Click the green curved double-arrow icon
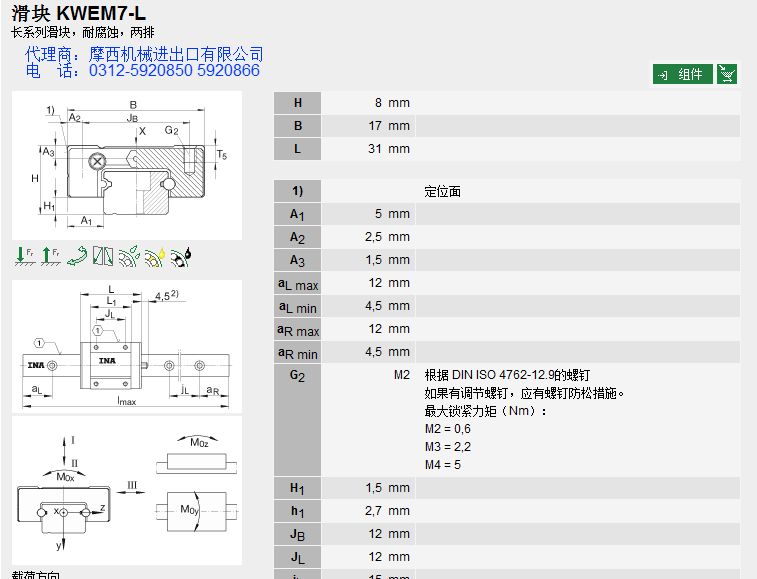The height and width of the screenshot is (579, 757). pos(76,257)
